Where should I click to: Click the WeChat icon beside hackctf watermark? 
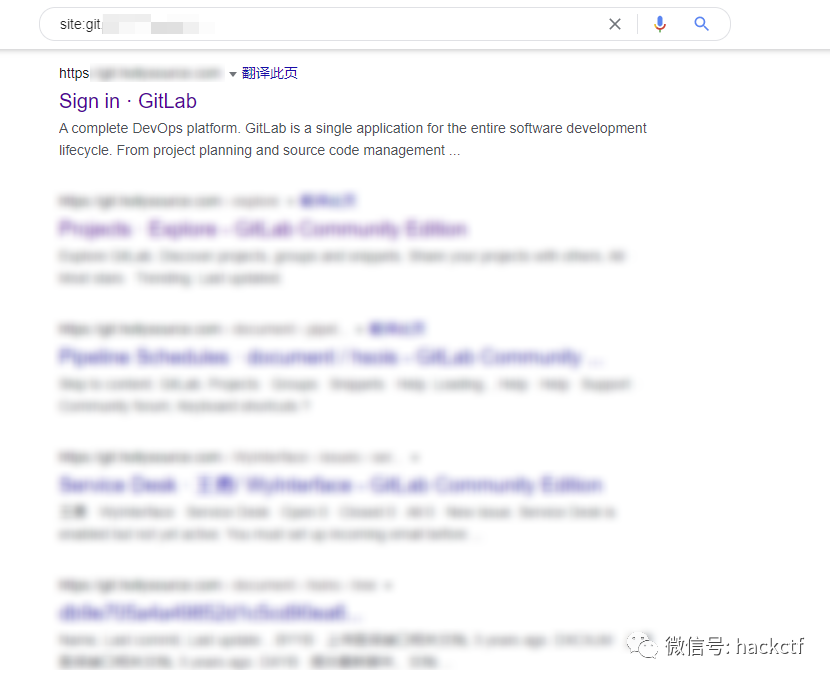point(643,647)
